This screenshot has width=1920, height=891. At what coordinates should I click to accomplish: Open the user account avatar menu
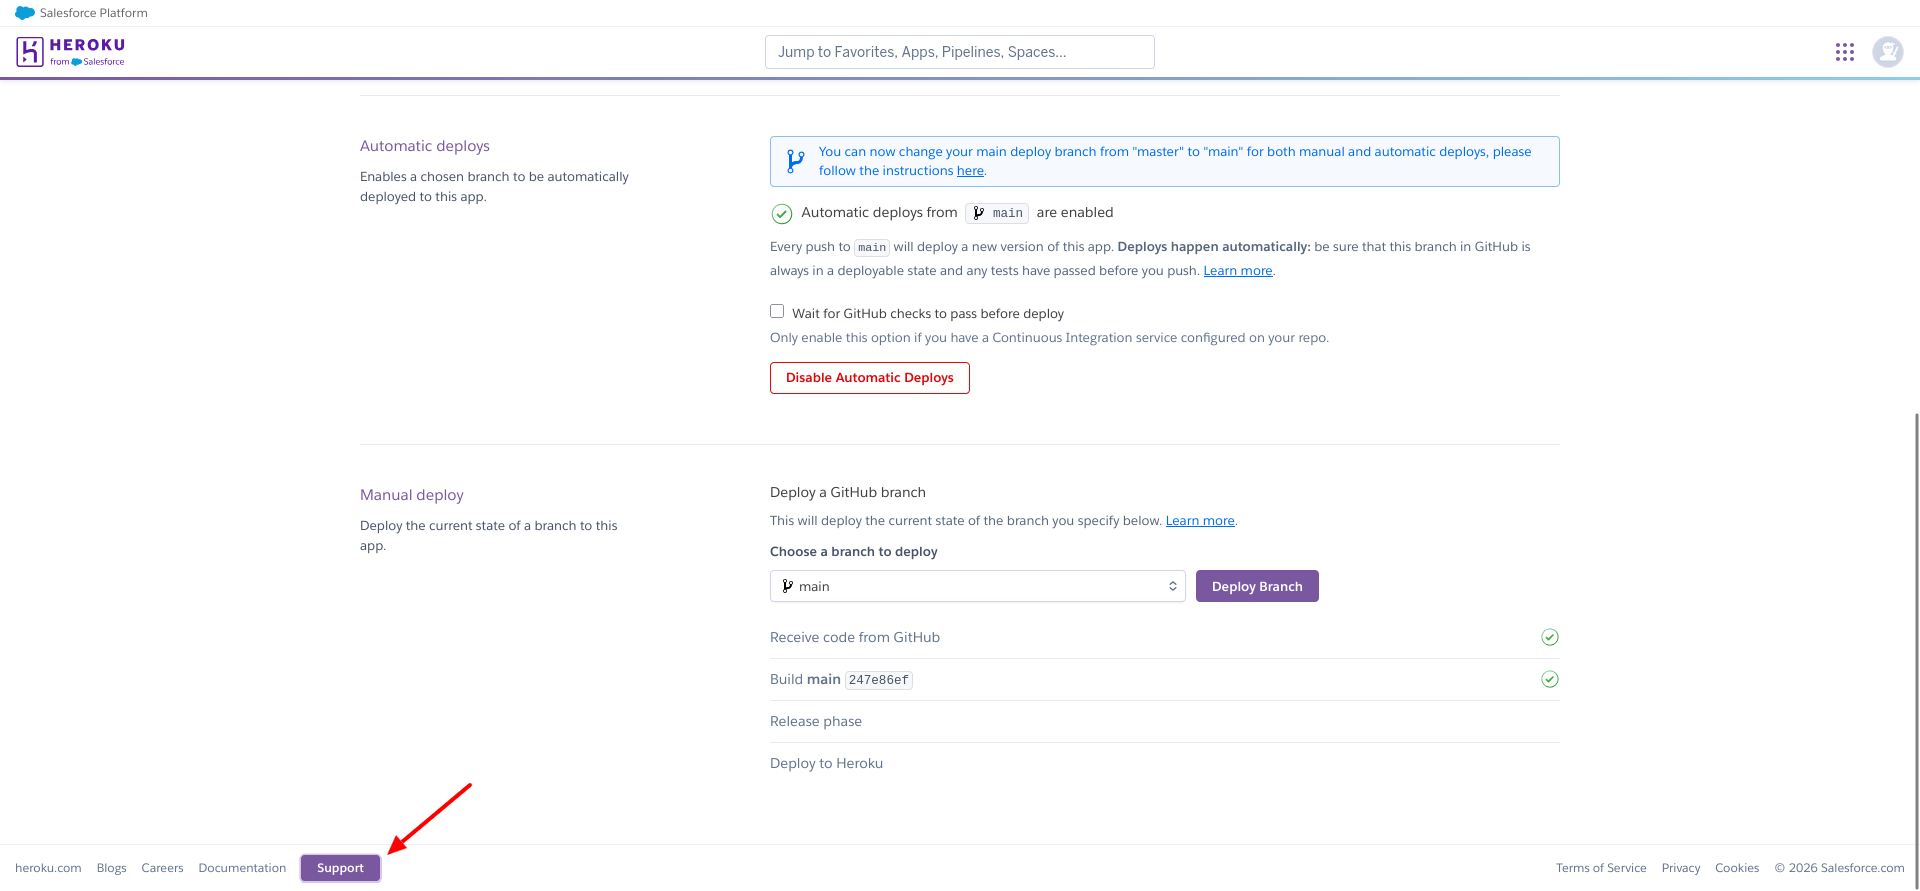tap(1888, 52)
